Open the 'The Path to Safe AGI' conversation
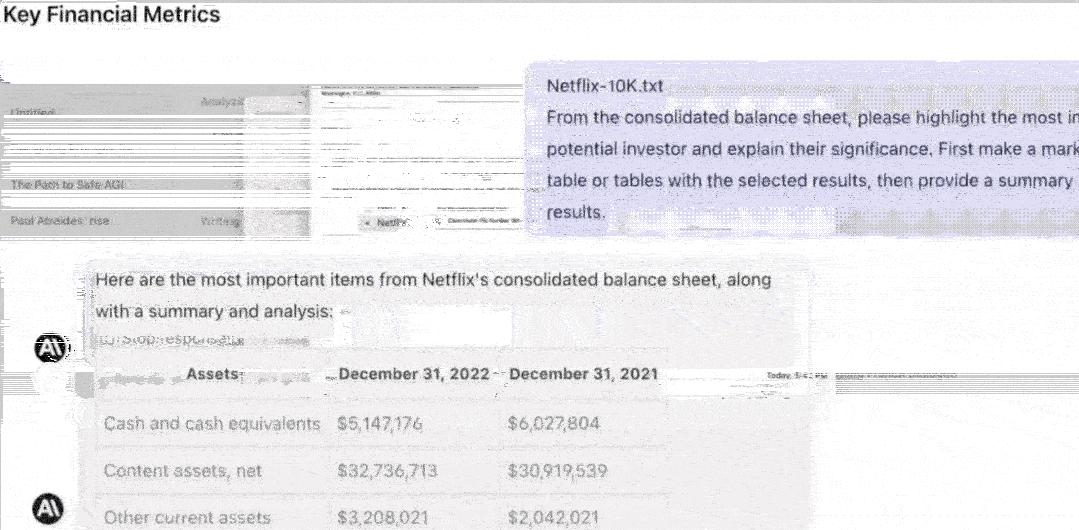This screenshot has height=530, width=1079. coord(69,184)
